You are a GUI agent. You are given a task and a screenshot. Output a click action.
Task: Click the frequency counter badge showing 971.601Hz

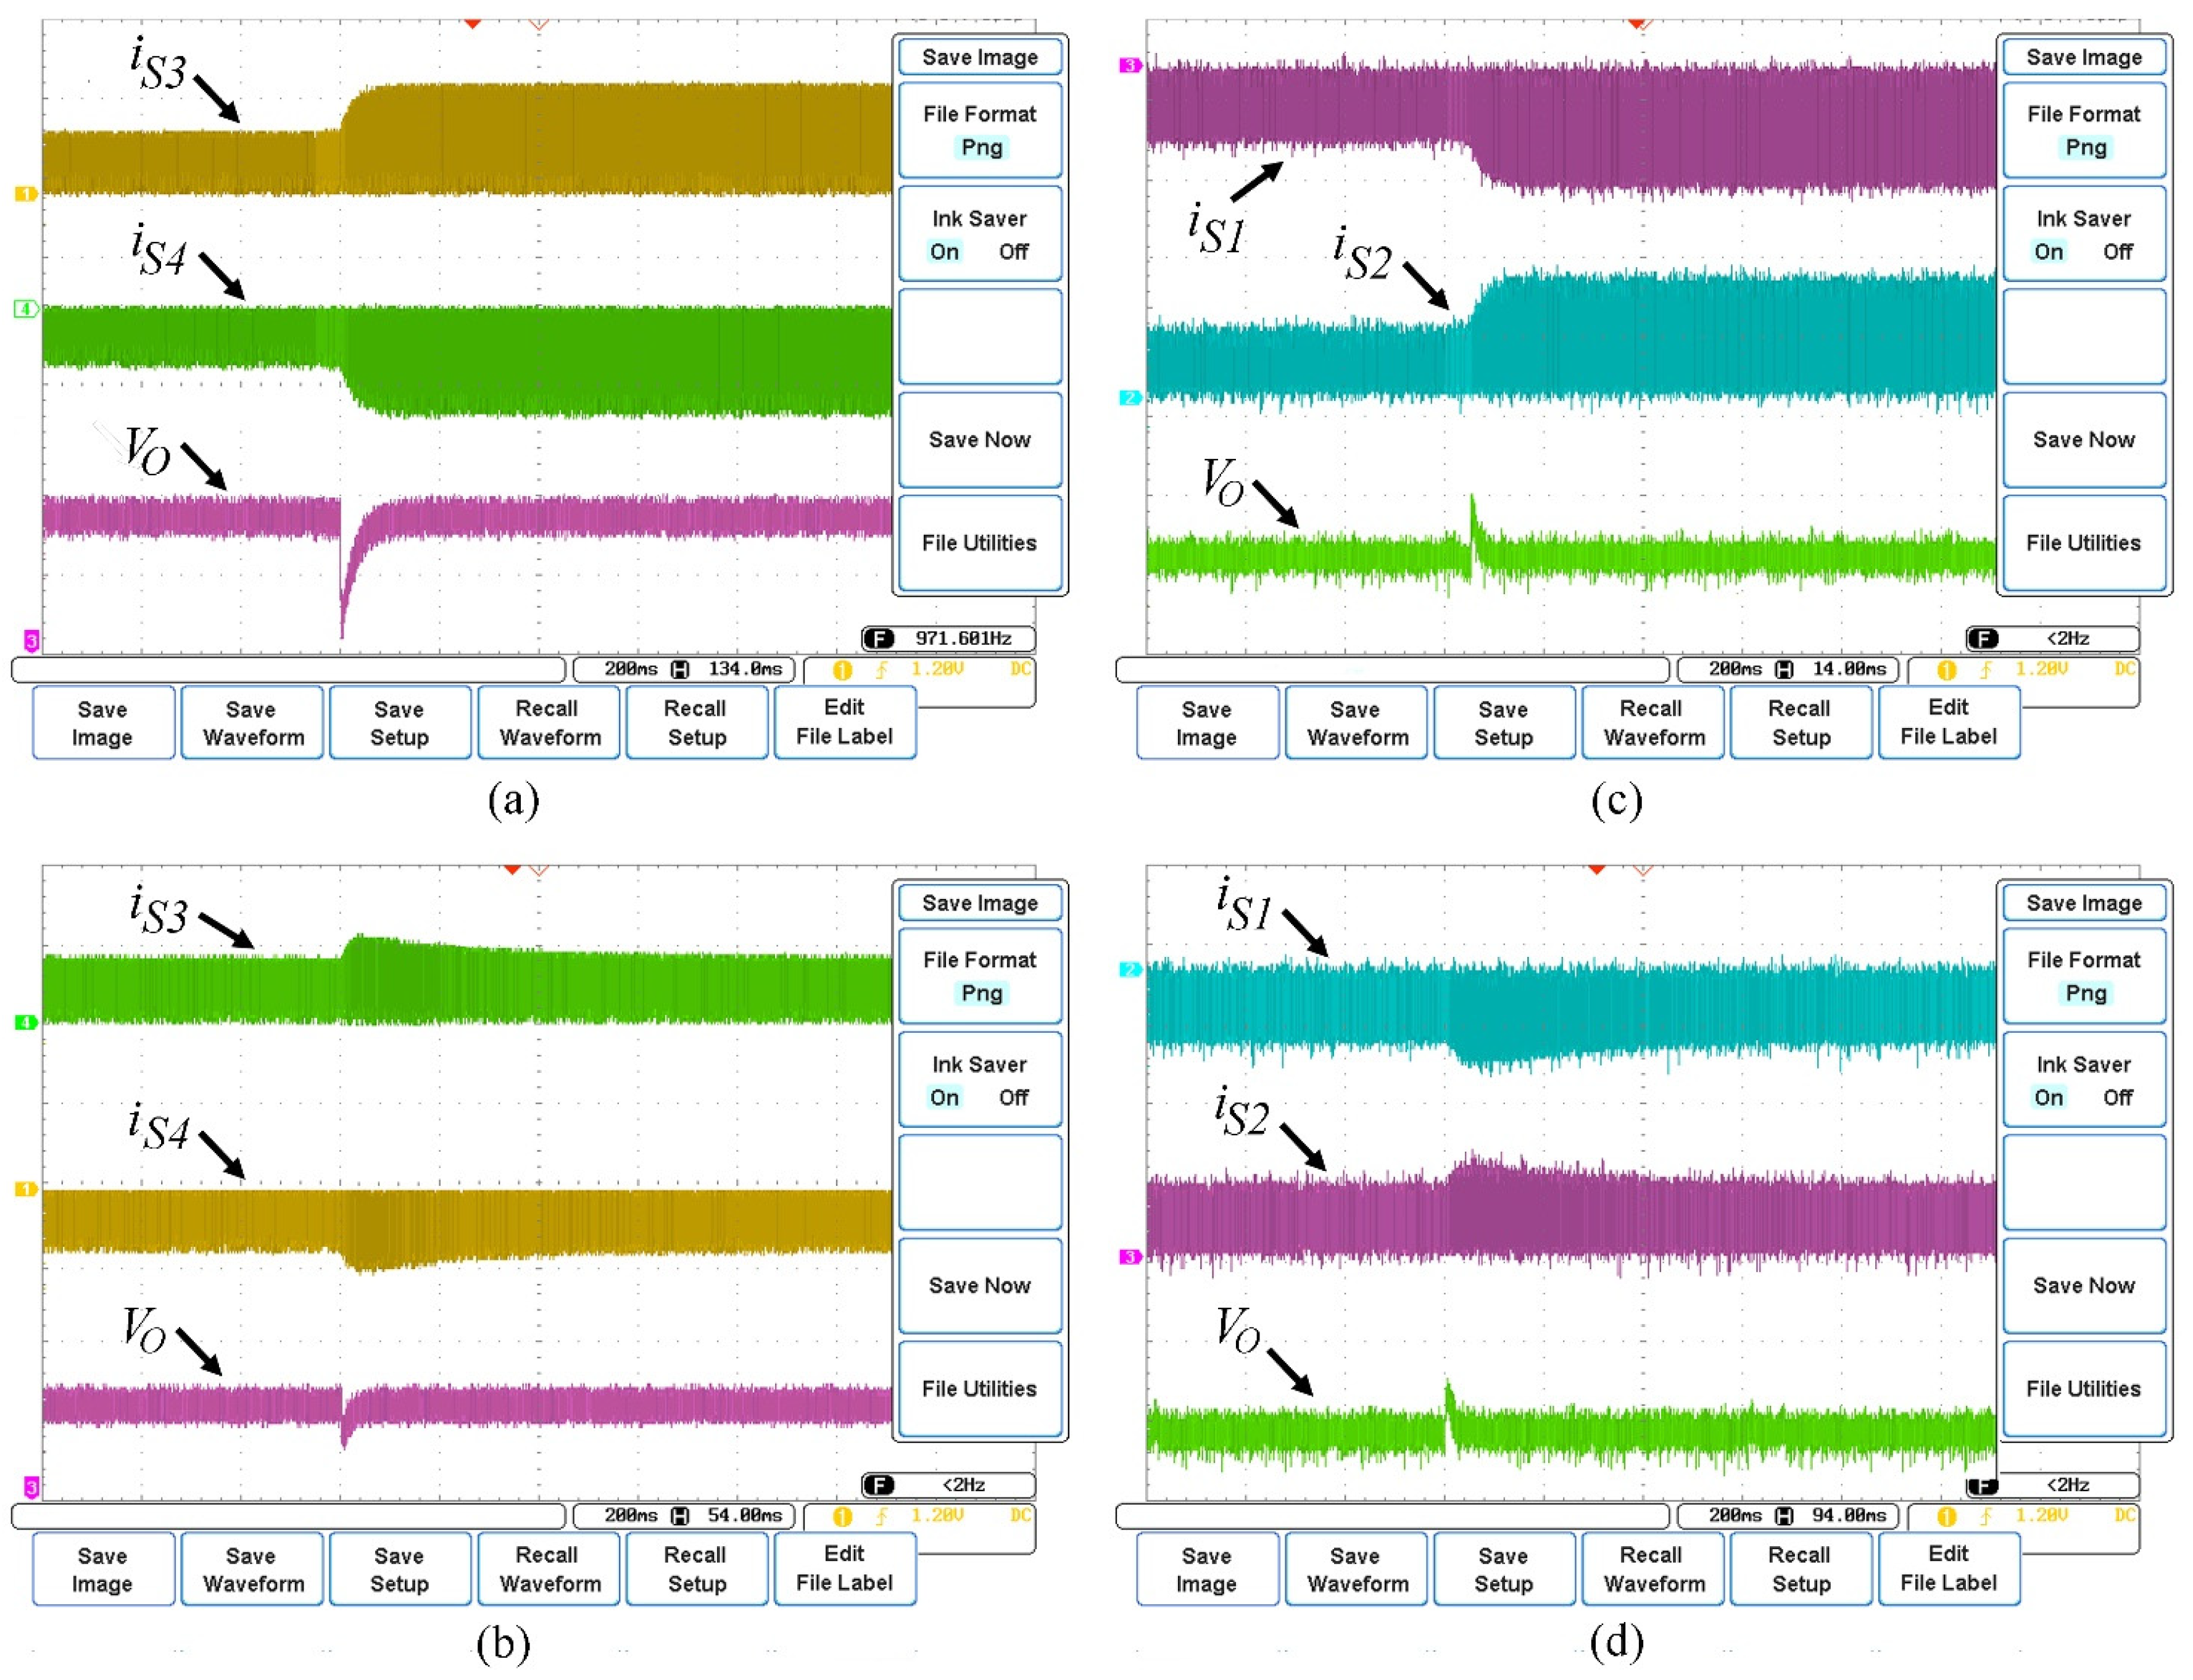[x=948, y=639]
